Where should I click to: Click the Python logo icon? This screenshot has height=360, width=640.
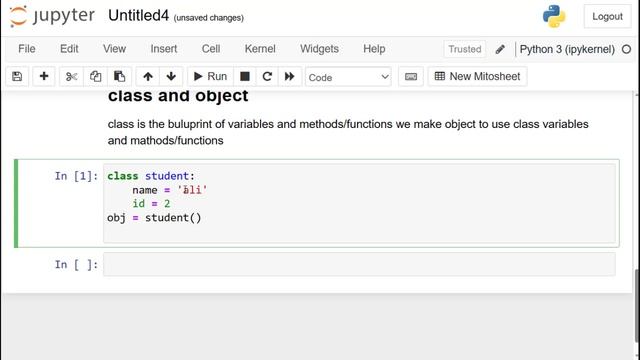tap(554, 16)
